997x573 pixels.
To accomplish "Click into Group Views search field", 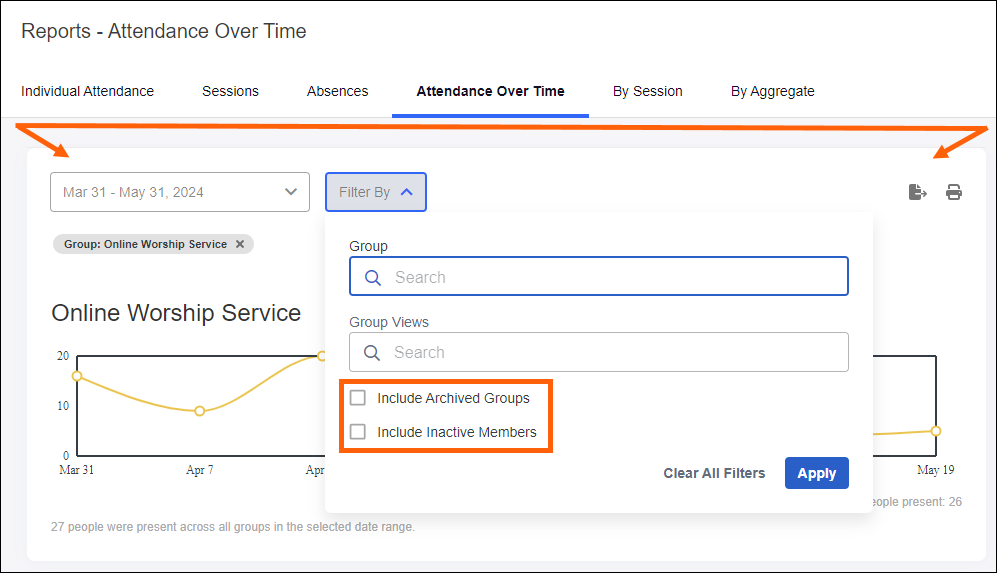I will tap(610, 353).
